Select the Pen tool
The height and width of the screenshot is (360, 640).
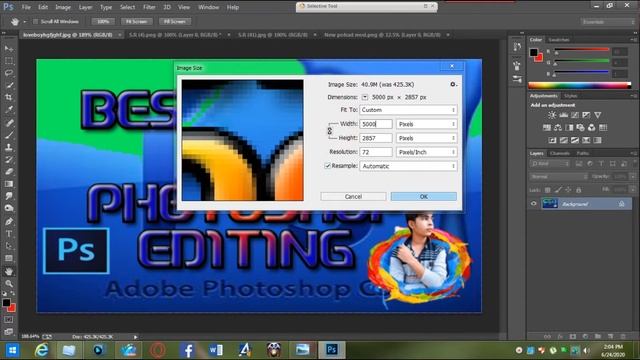click(x=9, y=222)
